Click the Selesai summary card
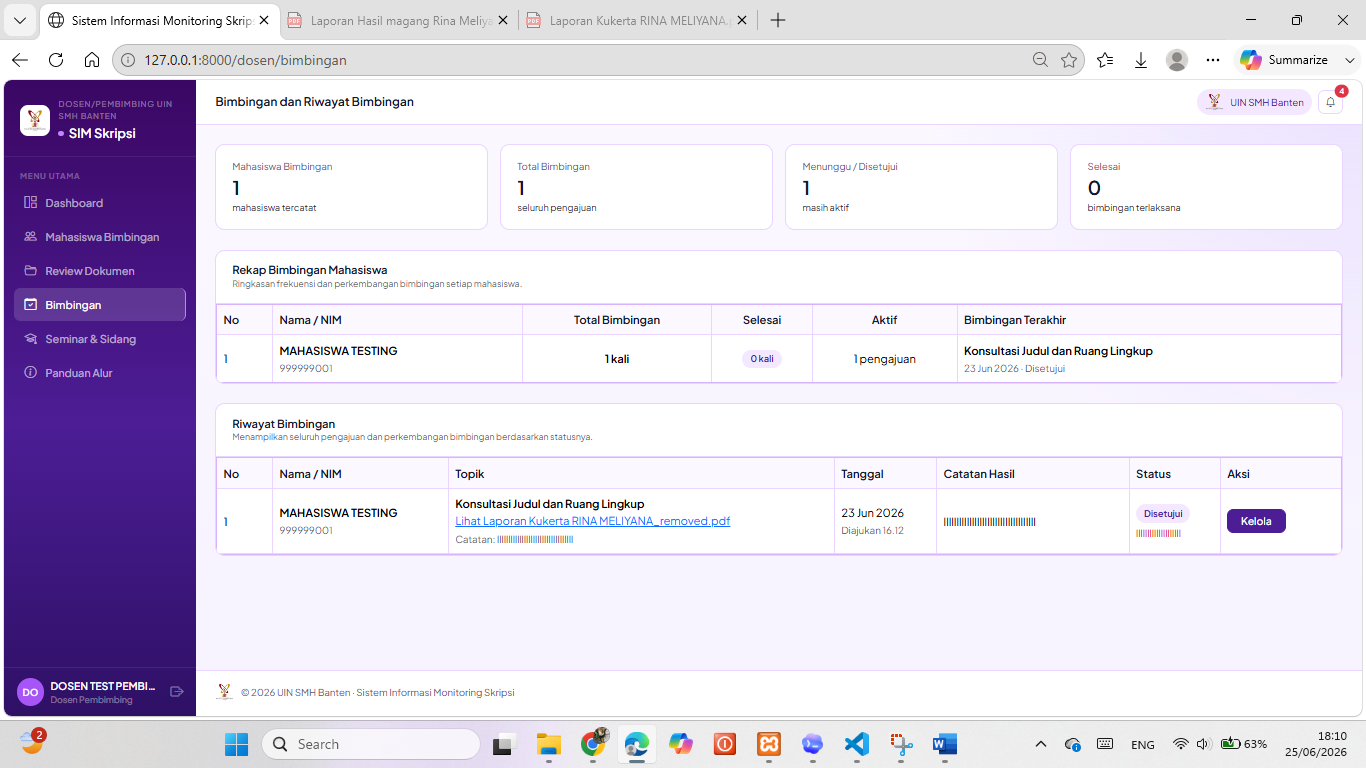The height and width of the screenshot is (768, 1366). pos(1206,187)
